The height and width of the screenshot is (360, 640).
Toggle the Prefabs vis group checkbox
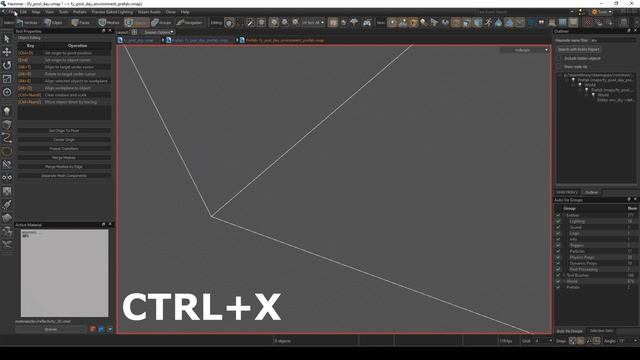pos(558,287)
